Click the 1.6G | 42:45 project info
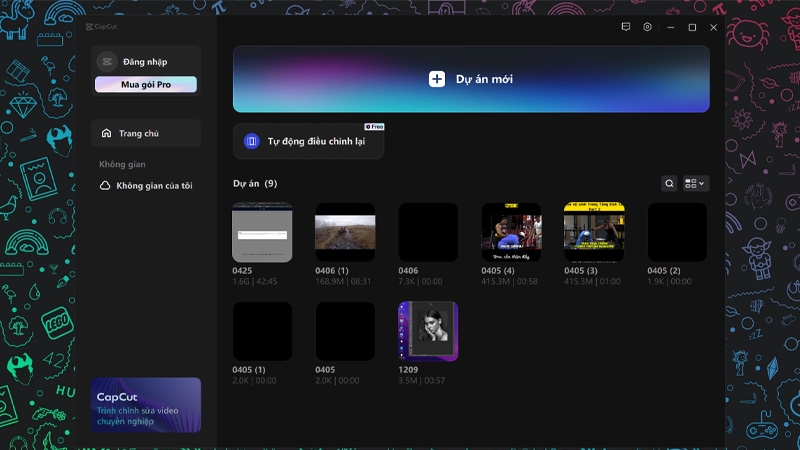Image resolution: width=800 pixels, height=450 pixels. [255, 281]
